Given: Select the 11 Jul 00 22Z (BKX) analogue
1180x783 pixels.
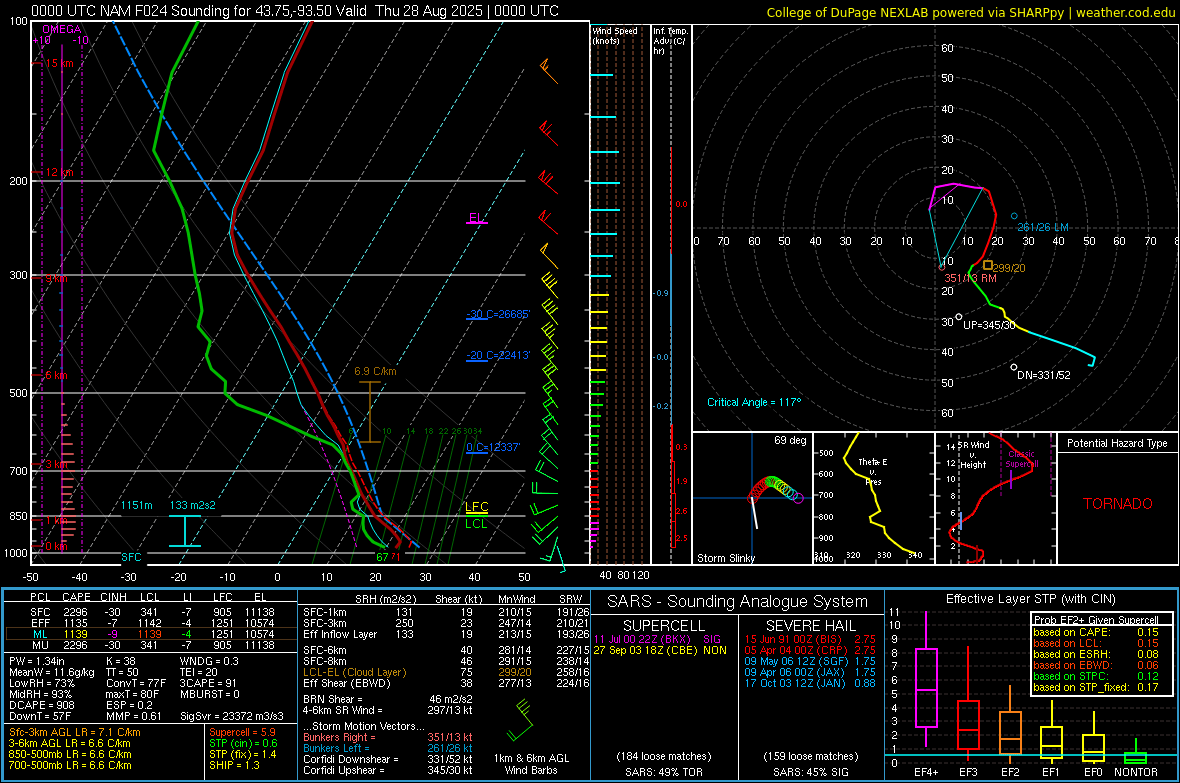Looking at the screenshot, I should tap(658, 639).
